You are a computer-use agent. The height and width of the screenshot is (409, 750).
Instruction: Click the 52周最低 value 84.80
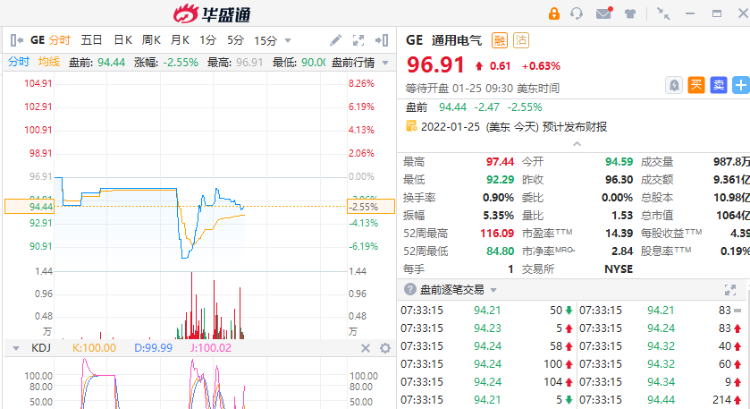tap(500, 251)
